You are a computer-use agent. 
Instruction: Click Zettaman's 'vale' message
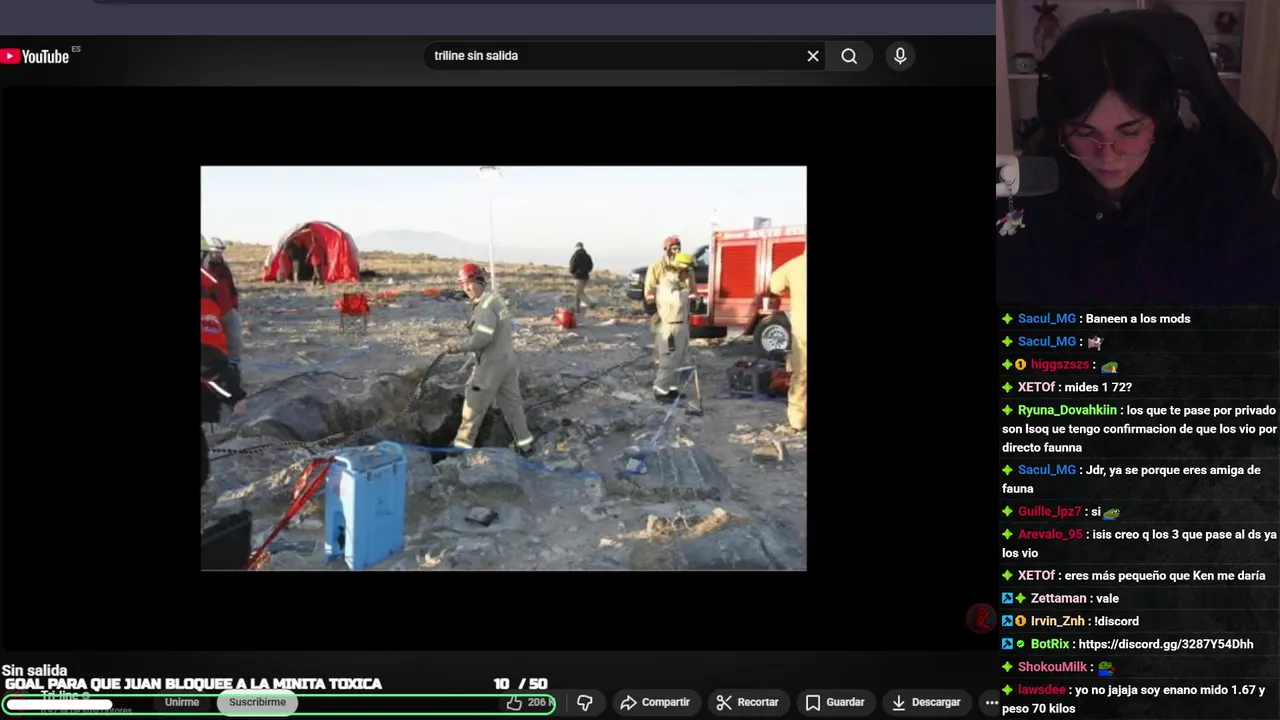click(x=1107, y=598)
